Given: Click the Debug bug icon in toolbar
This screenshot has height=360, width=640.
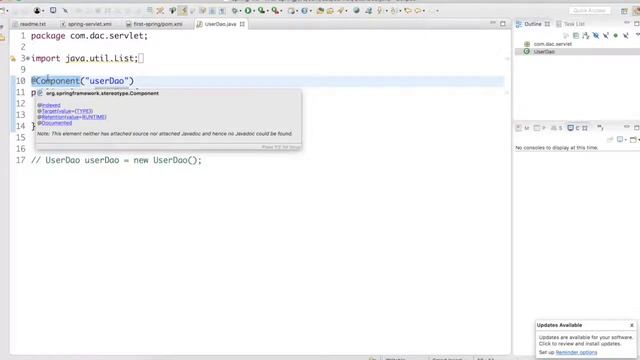Looking at the screenshot, I should (235, 11).
